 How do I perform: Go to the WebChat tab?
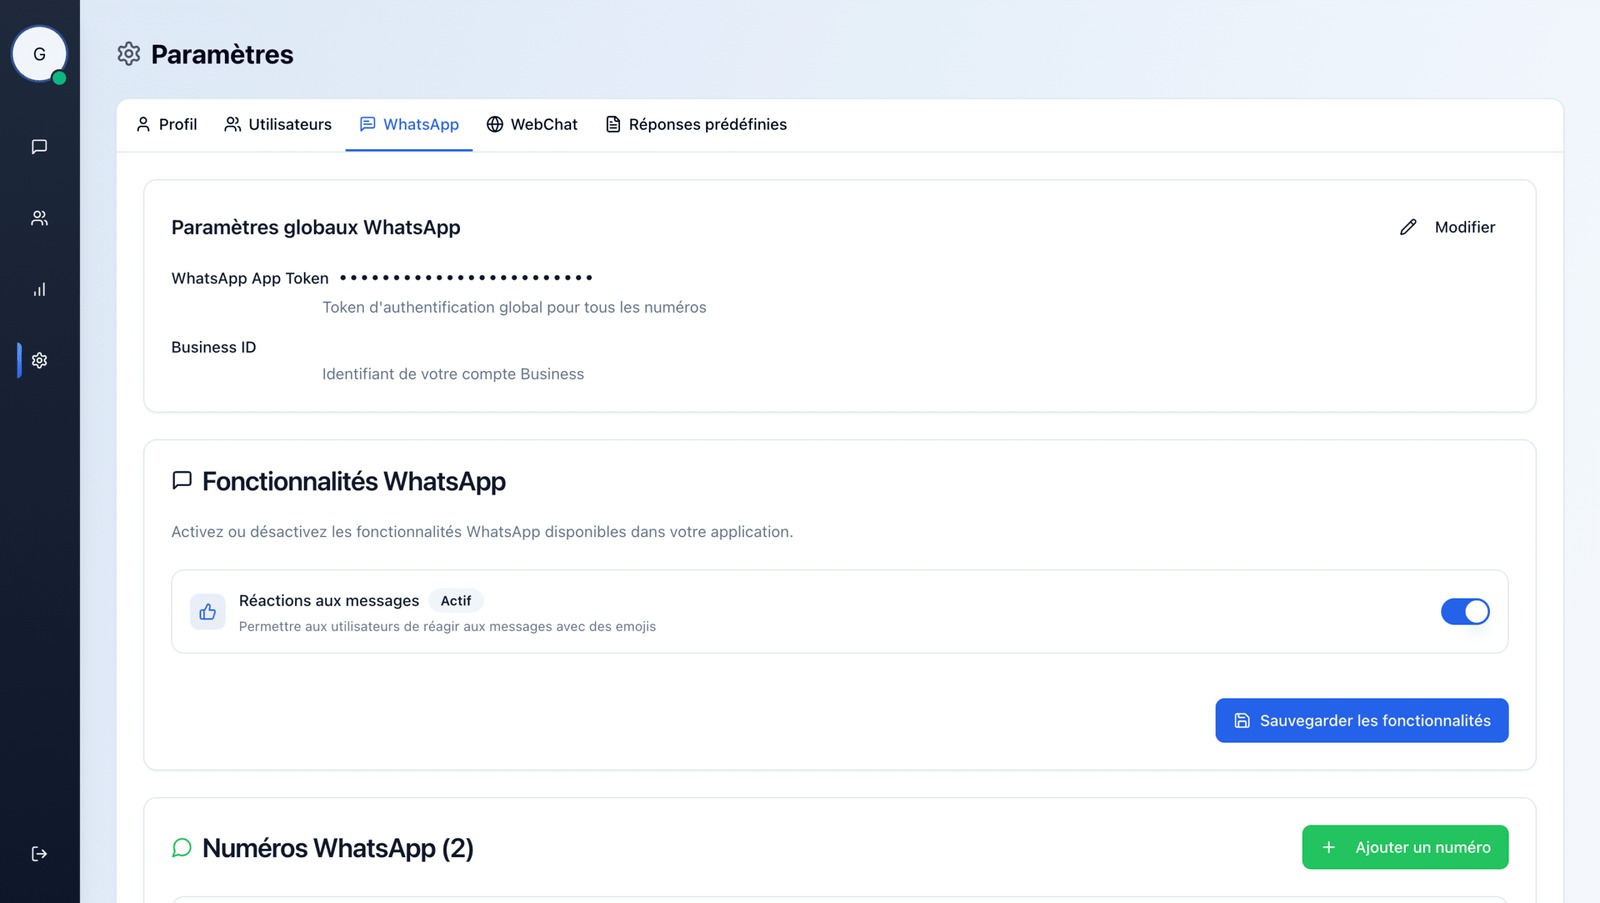(532, 124)
